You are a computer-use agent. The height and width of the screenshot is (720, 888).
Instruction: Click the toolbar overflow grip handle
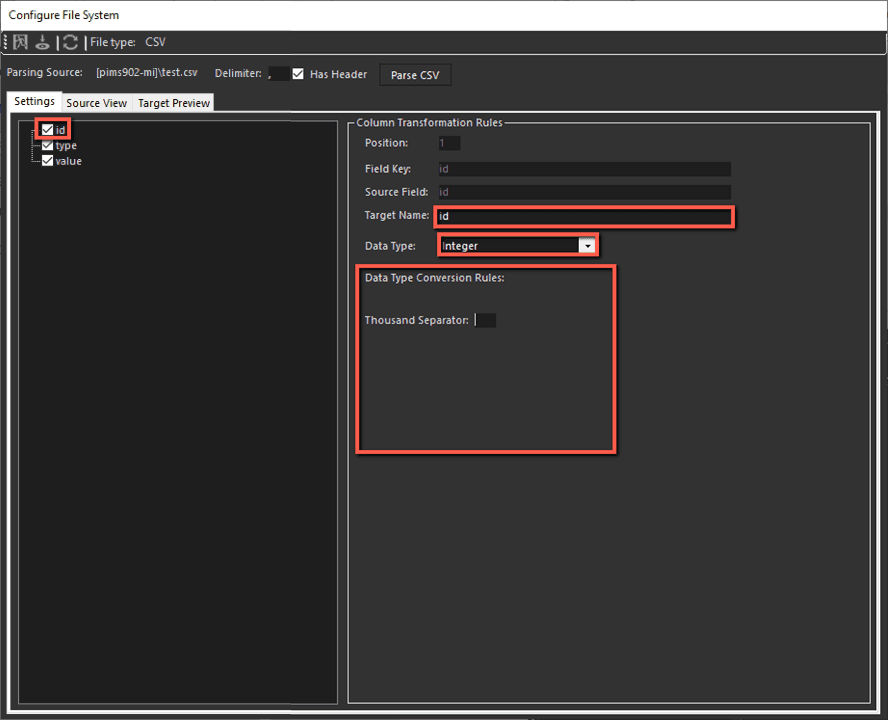[5, 42]
